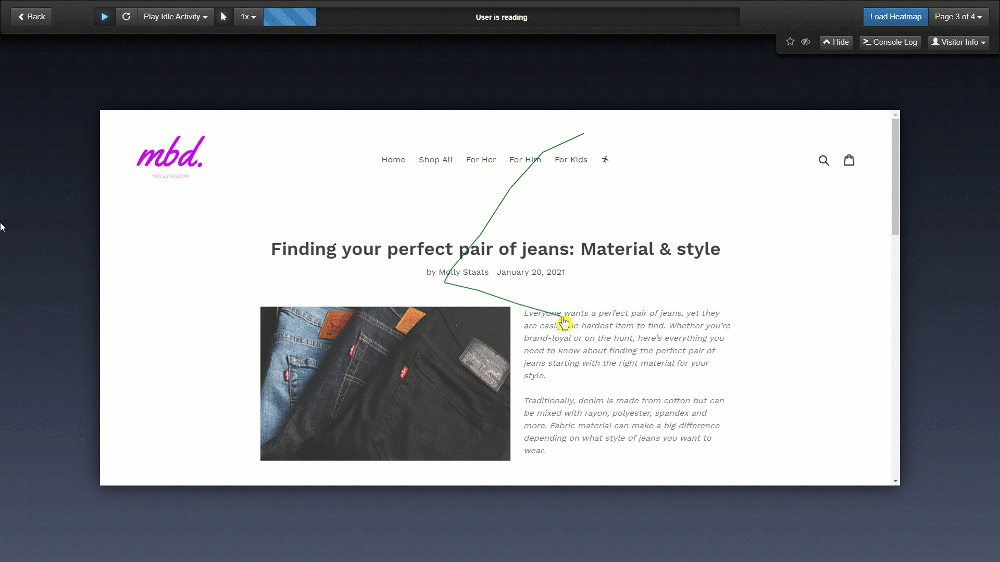Screen dimensions: 1000x562
Task: Open the Play Idle Activity dropdown
Action: (175, 17)
